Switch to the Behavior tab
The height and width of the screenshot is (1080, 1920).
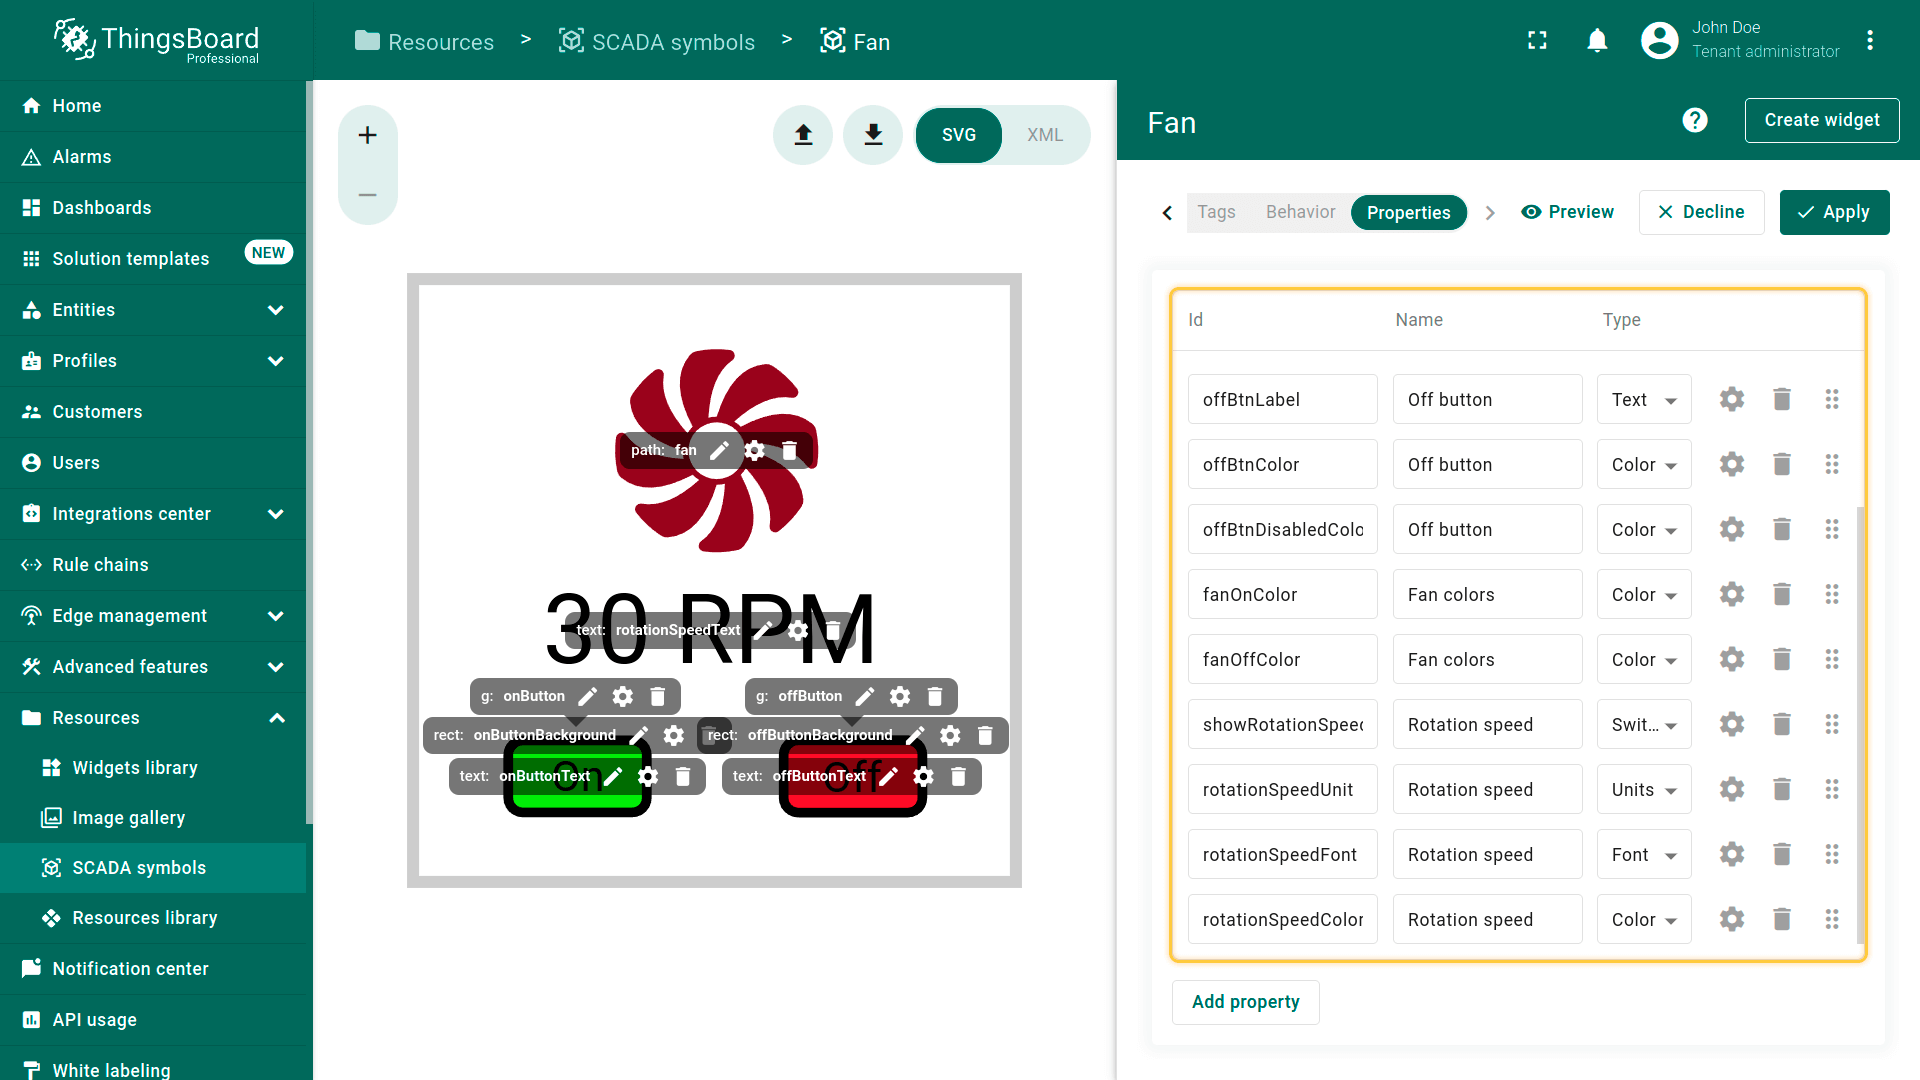[1300, 212]
